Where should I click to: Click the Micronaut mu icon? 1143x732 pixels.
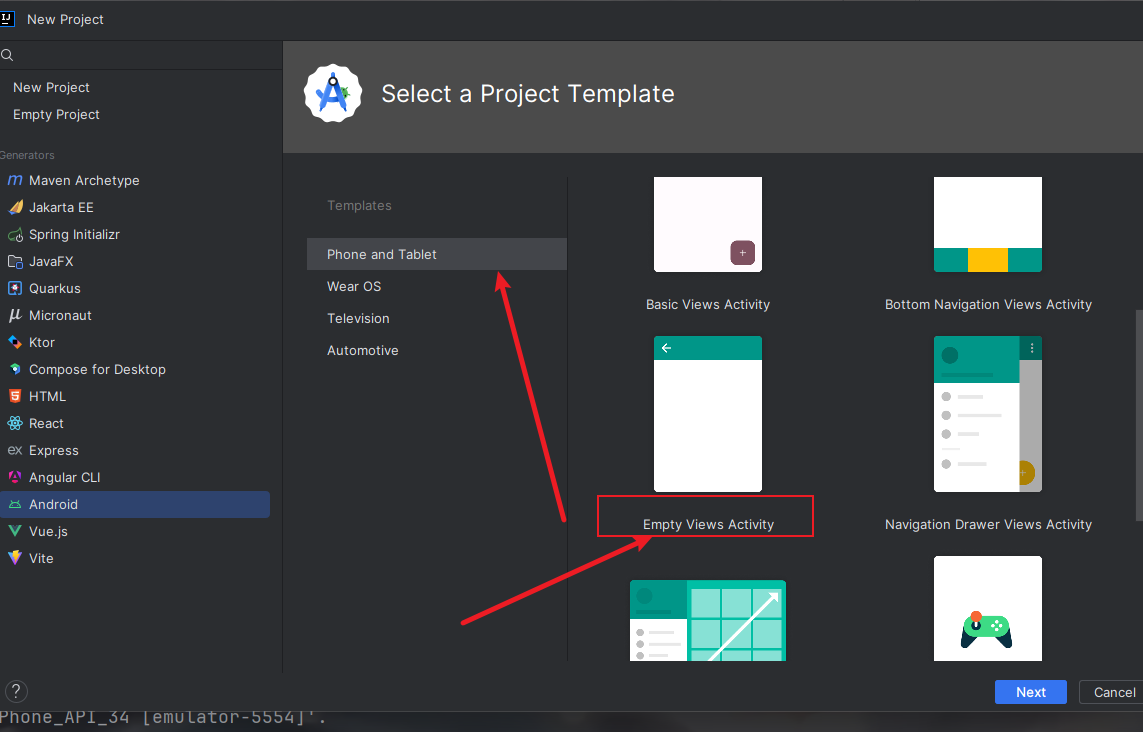point(15,315)
